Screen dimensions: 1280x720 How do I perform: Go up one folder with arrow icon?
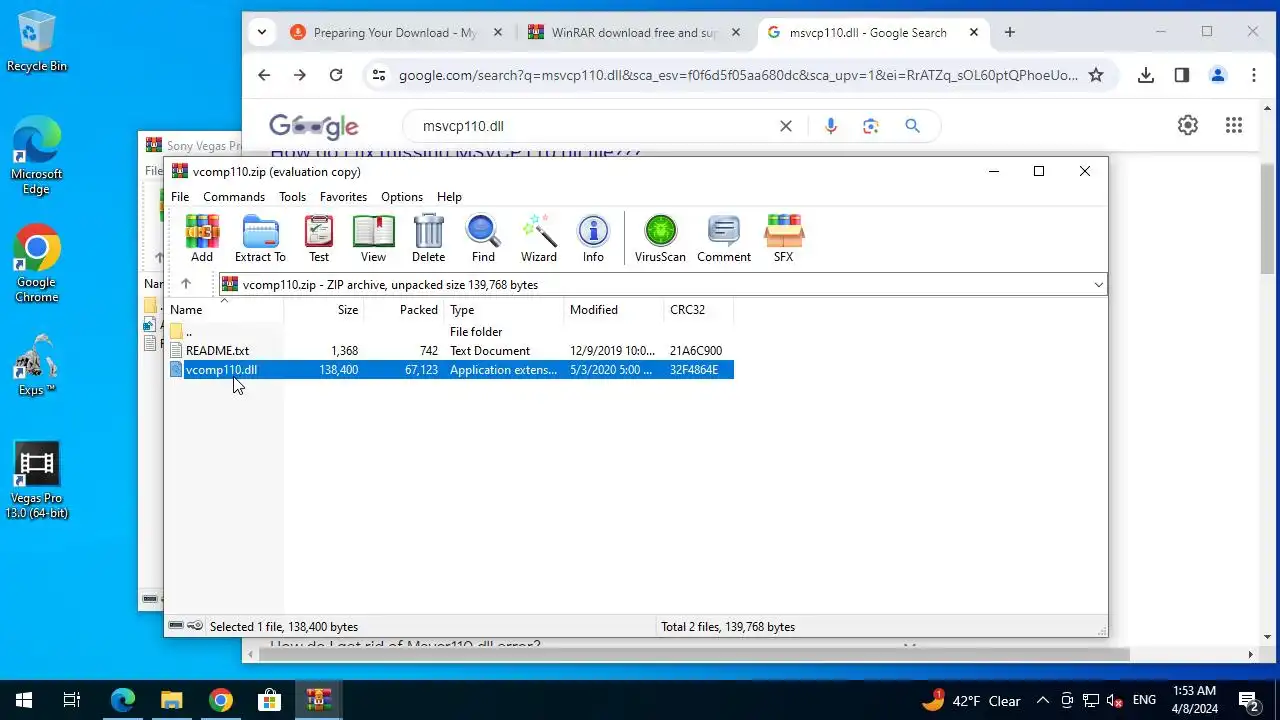point(185,284)
